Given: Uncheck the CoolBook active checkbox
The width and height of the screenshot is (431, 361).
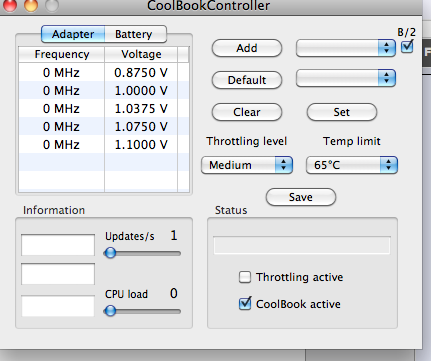Looking at the screenshot, I should 245,304.
